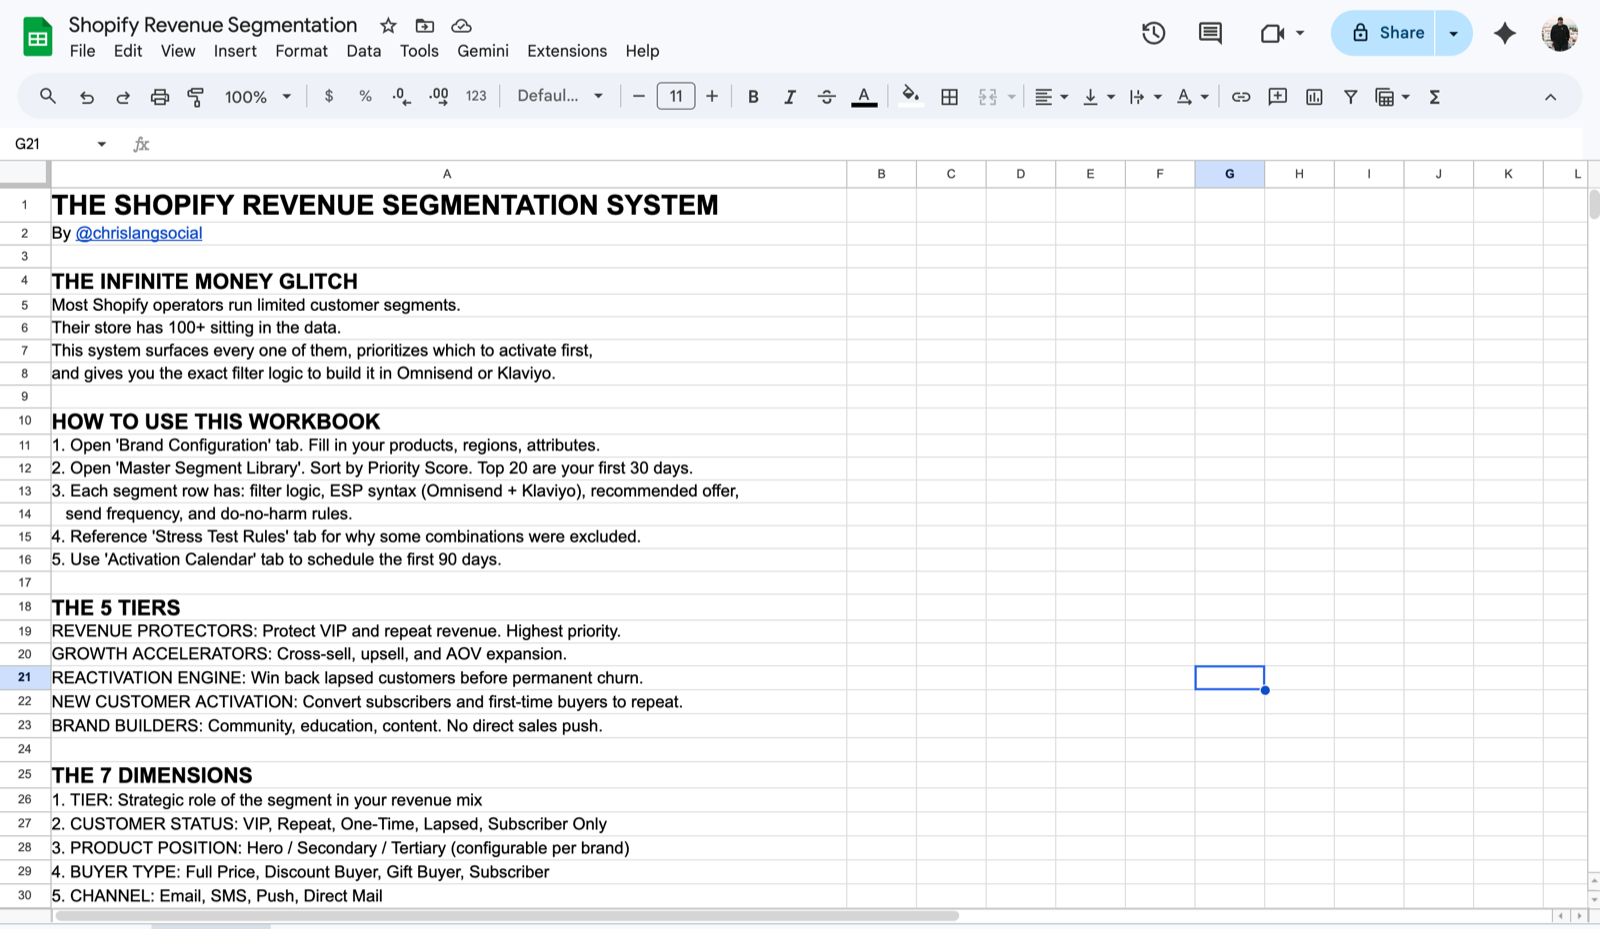Open the @chrislangsocial link
Screen dimensions: 1600x929
click(x=139, y=233)
